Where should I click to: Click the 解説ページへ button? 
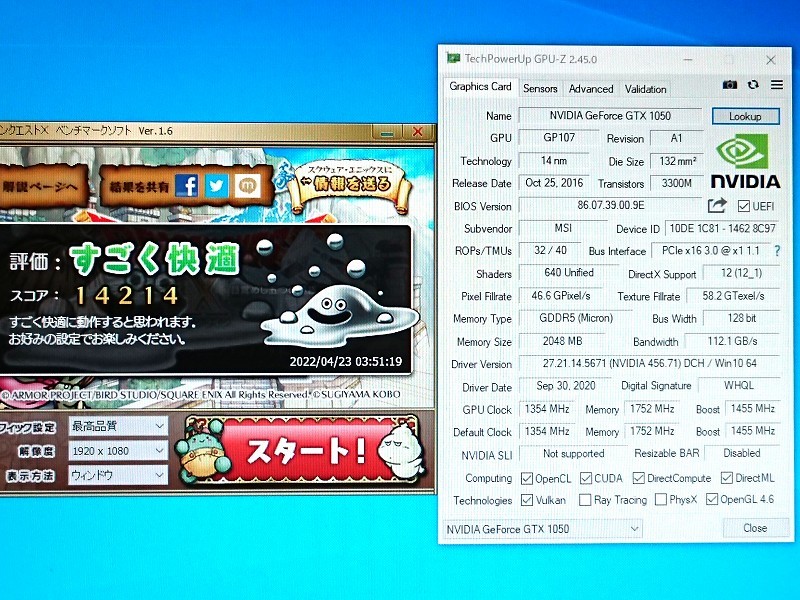tap(42, 186)
